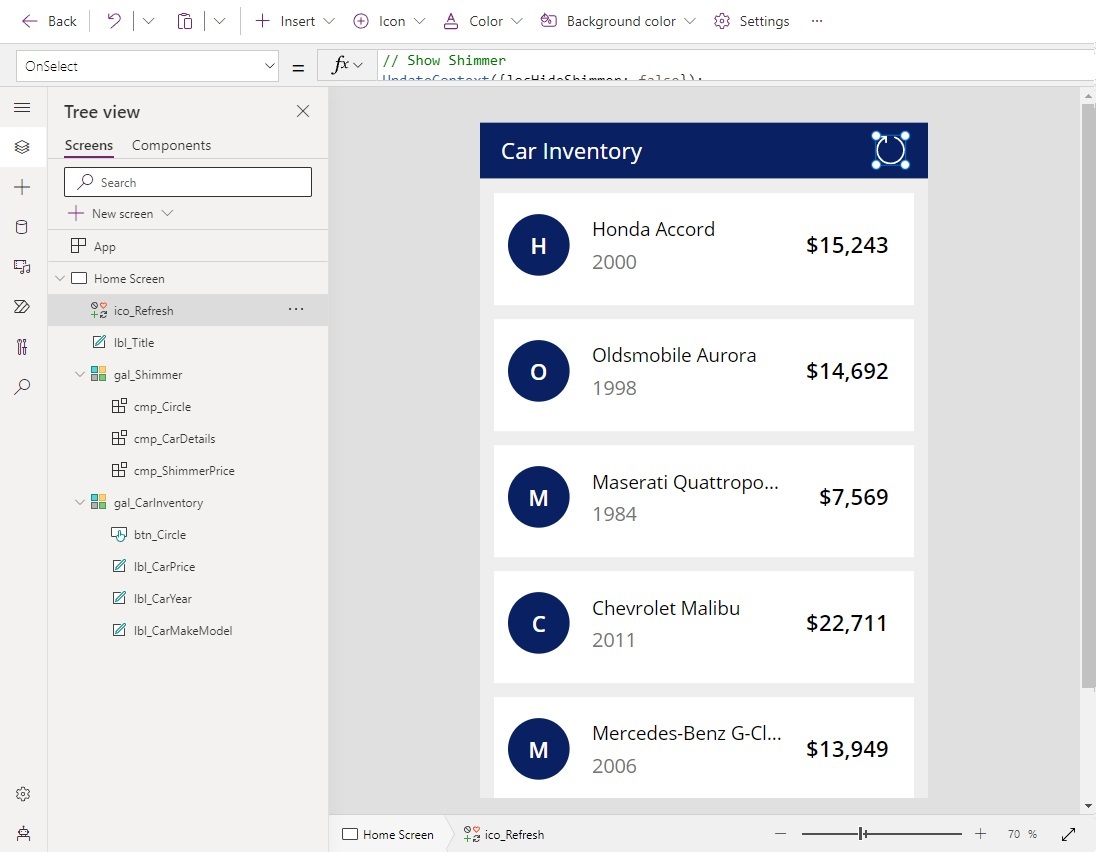Click the Undo arrow in the toolbar
The image size is (1096, 852).
114,21
